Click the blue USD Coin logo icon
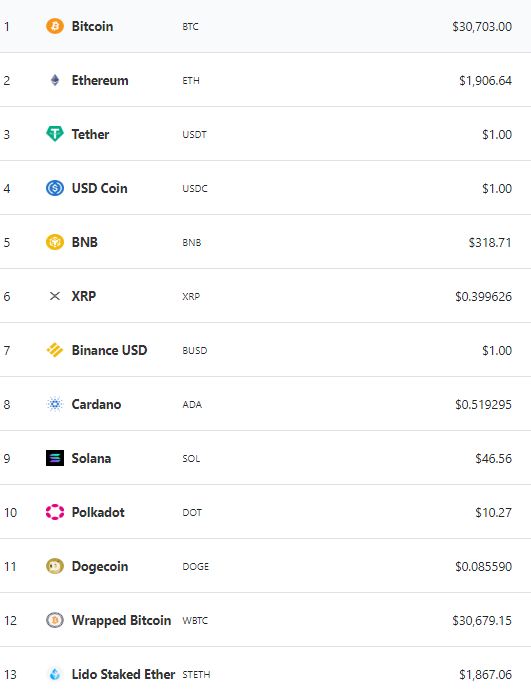This screenshot has width=531, height=693. pos(55,188)
